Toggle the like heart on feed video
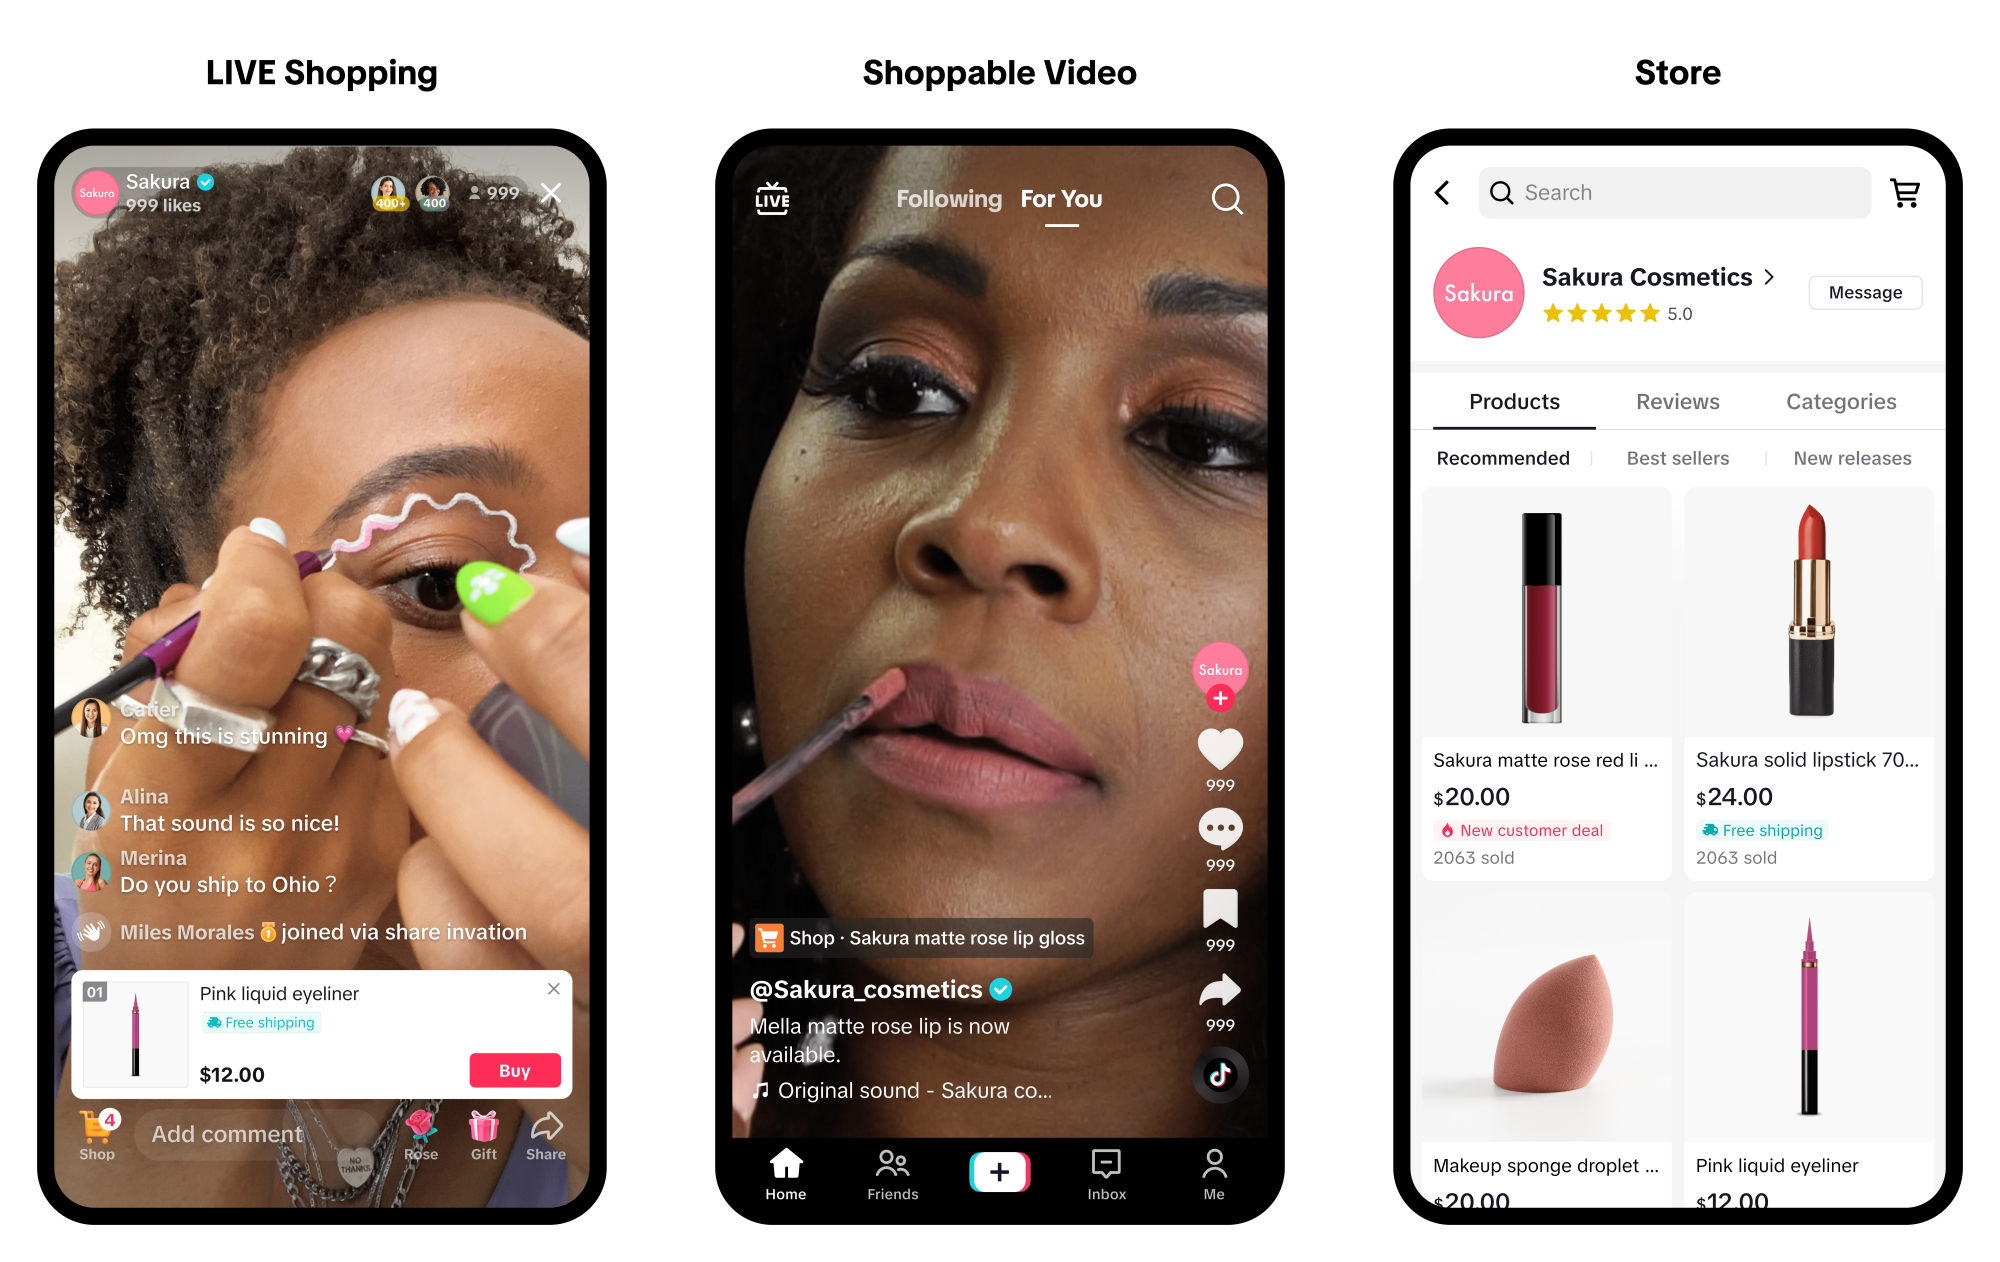2000x1262 pixels. click(1218, 760)
